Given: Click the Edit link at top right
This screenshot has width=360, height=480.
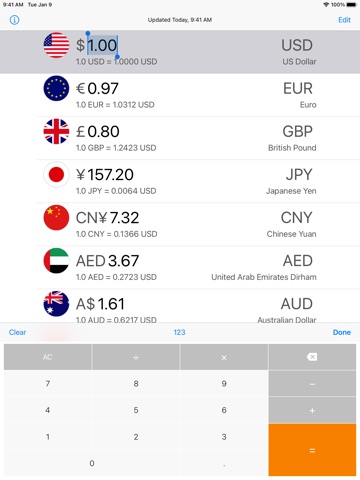Looking at the screenshot, I should (x=344, y=20).
